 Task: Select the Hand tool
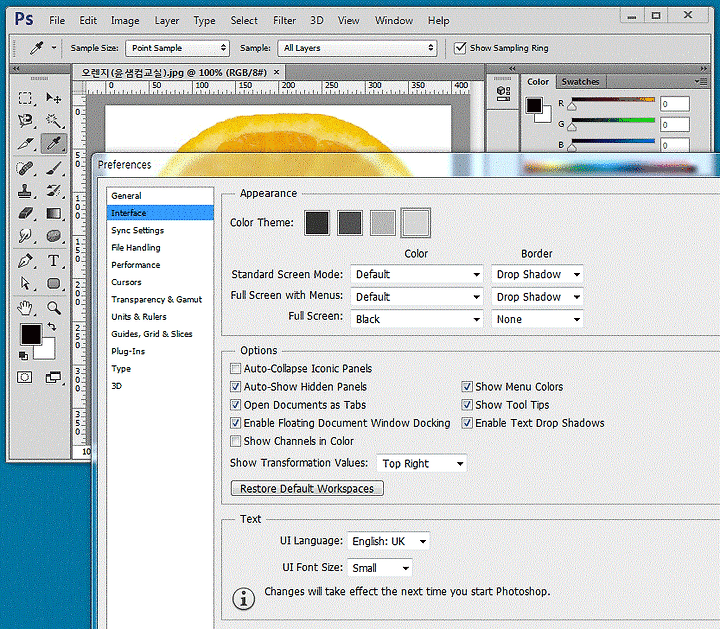coord(25,308)
